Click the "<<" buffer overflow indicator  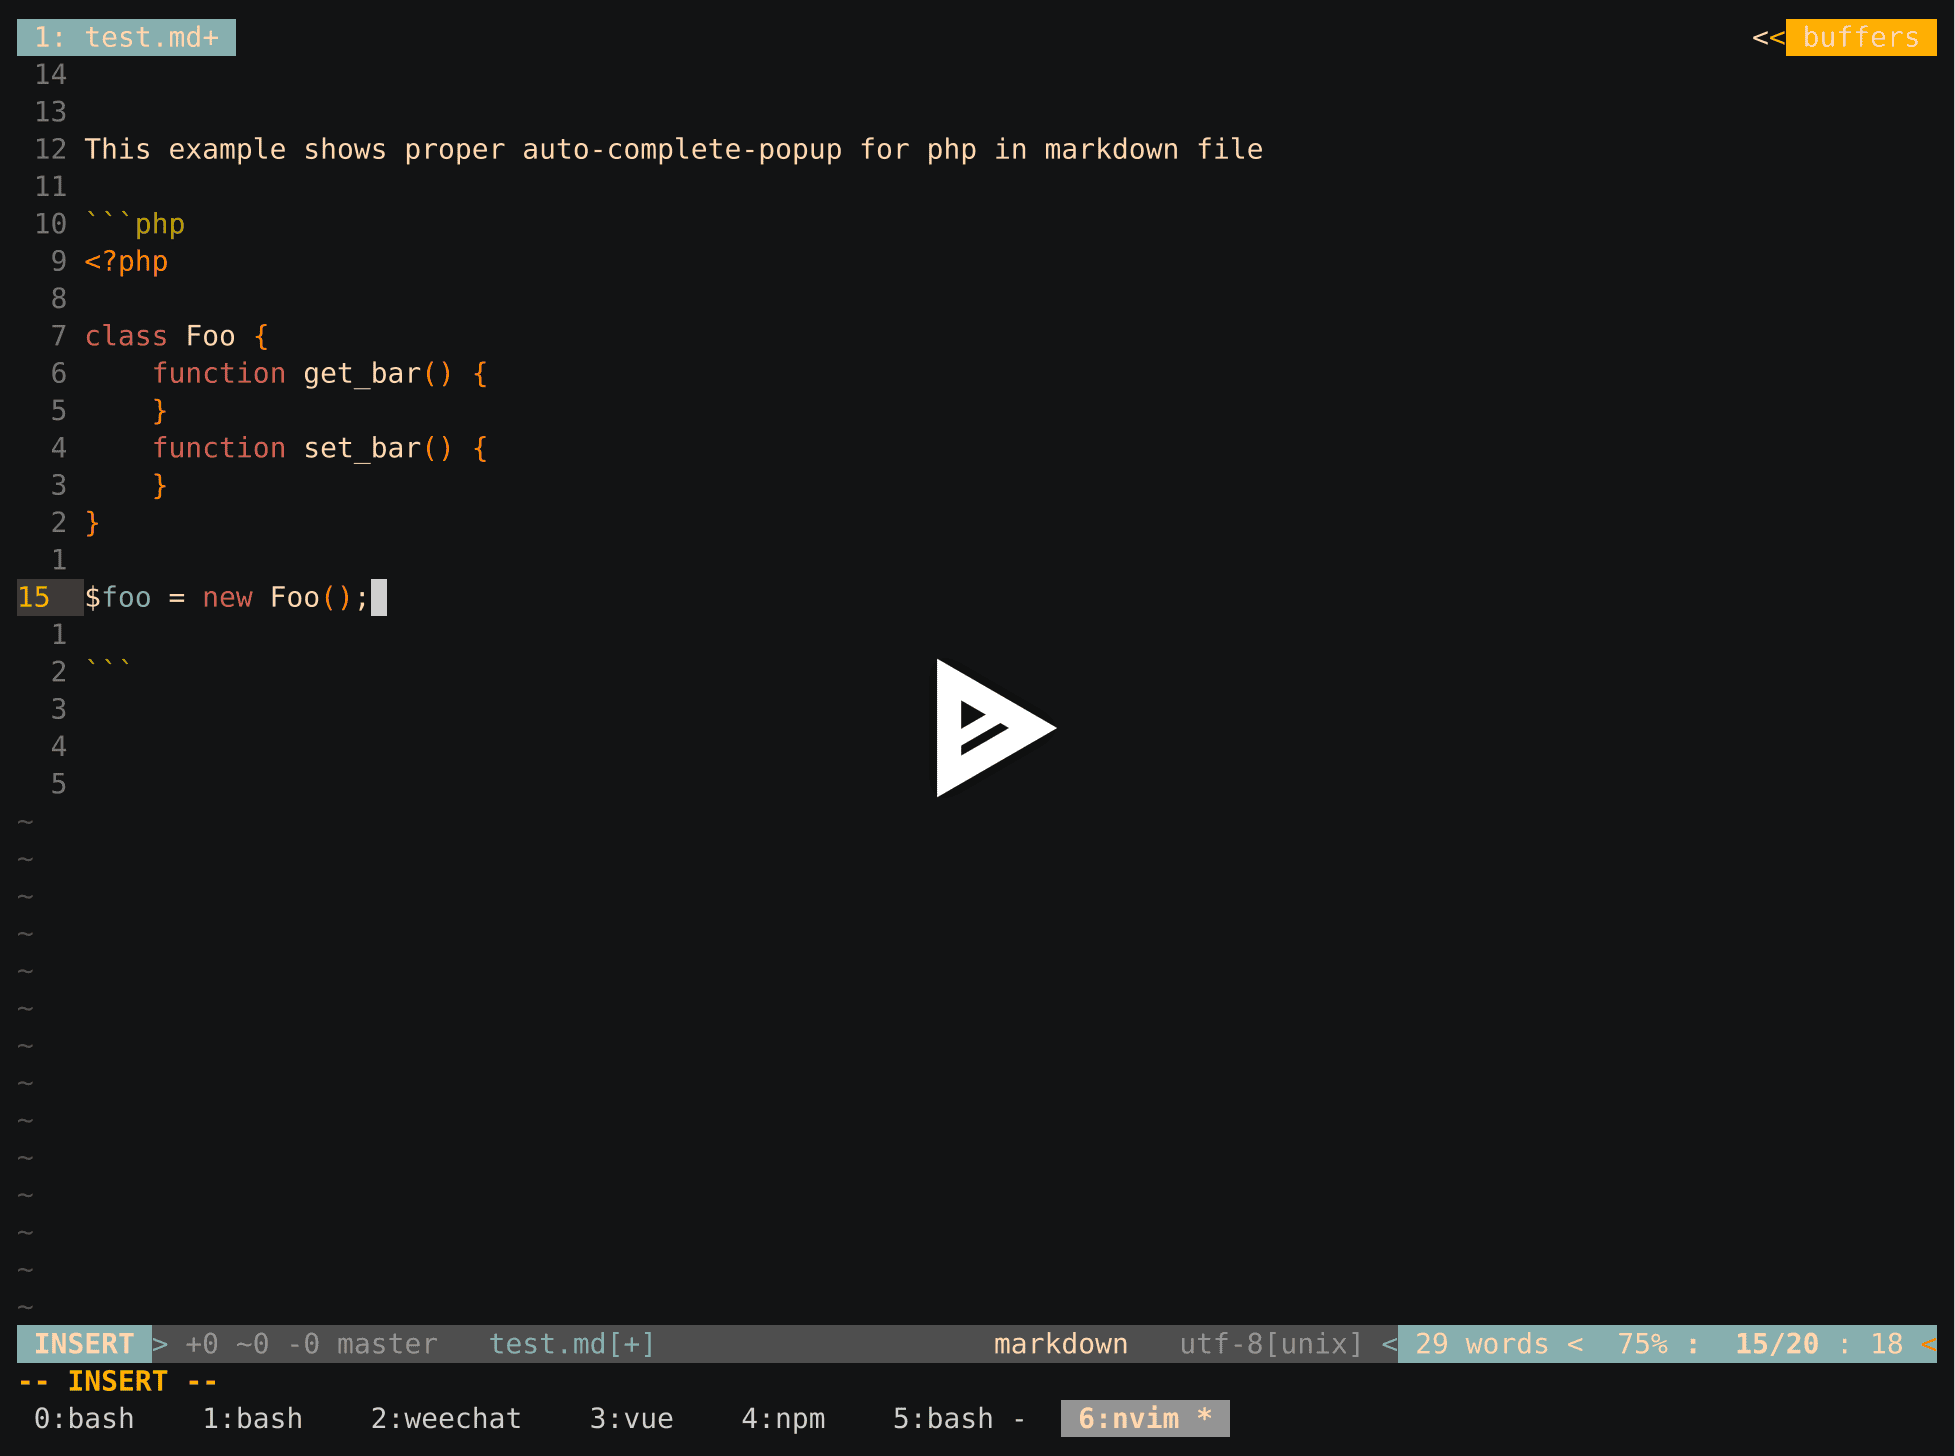(x=1767, y=38)
